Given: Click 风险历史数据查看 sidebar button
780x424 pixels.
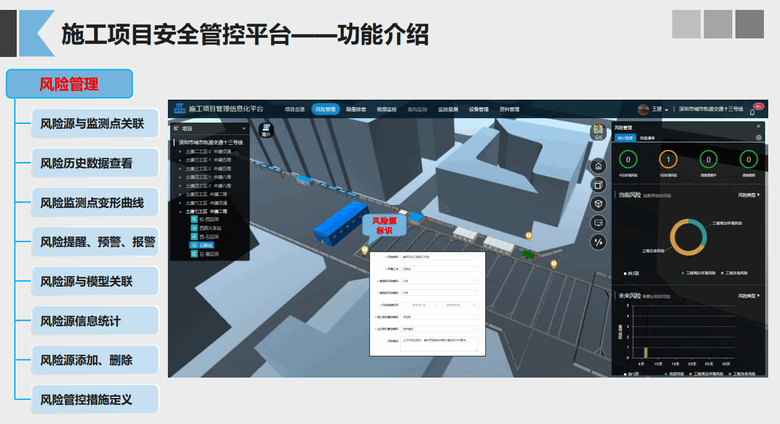Looking at the screenshot, I should (92, 163).
